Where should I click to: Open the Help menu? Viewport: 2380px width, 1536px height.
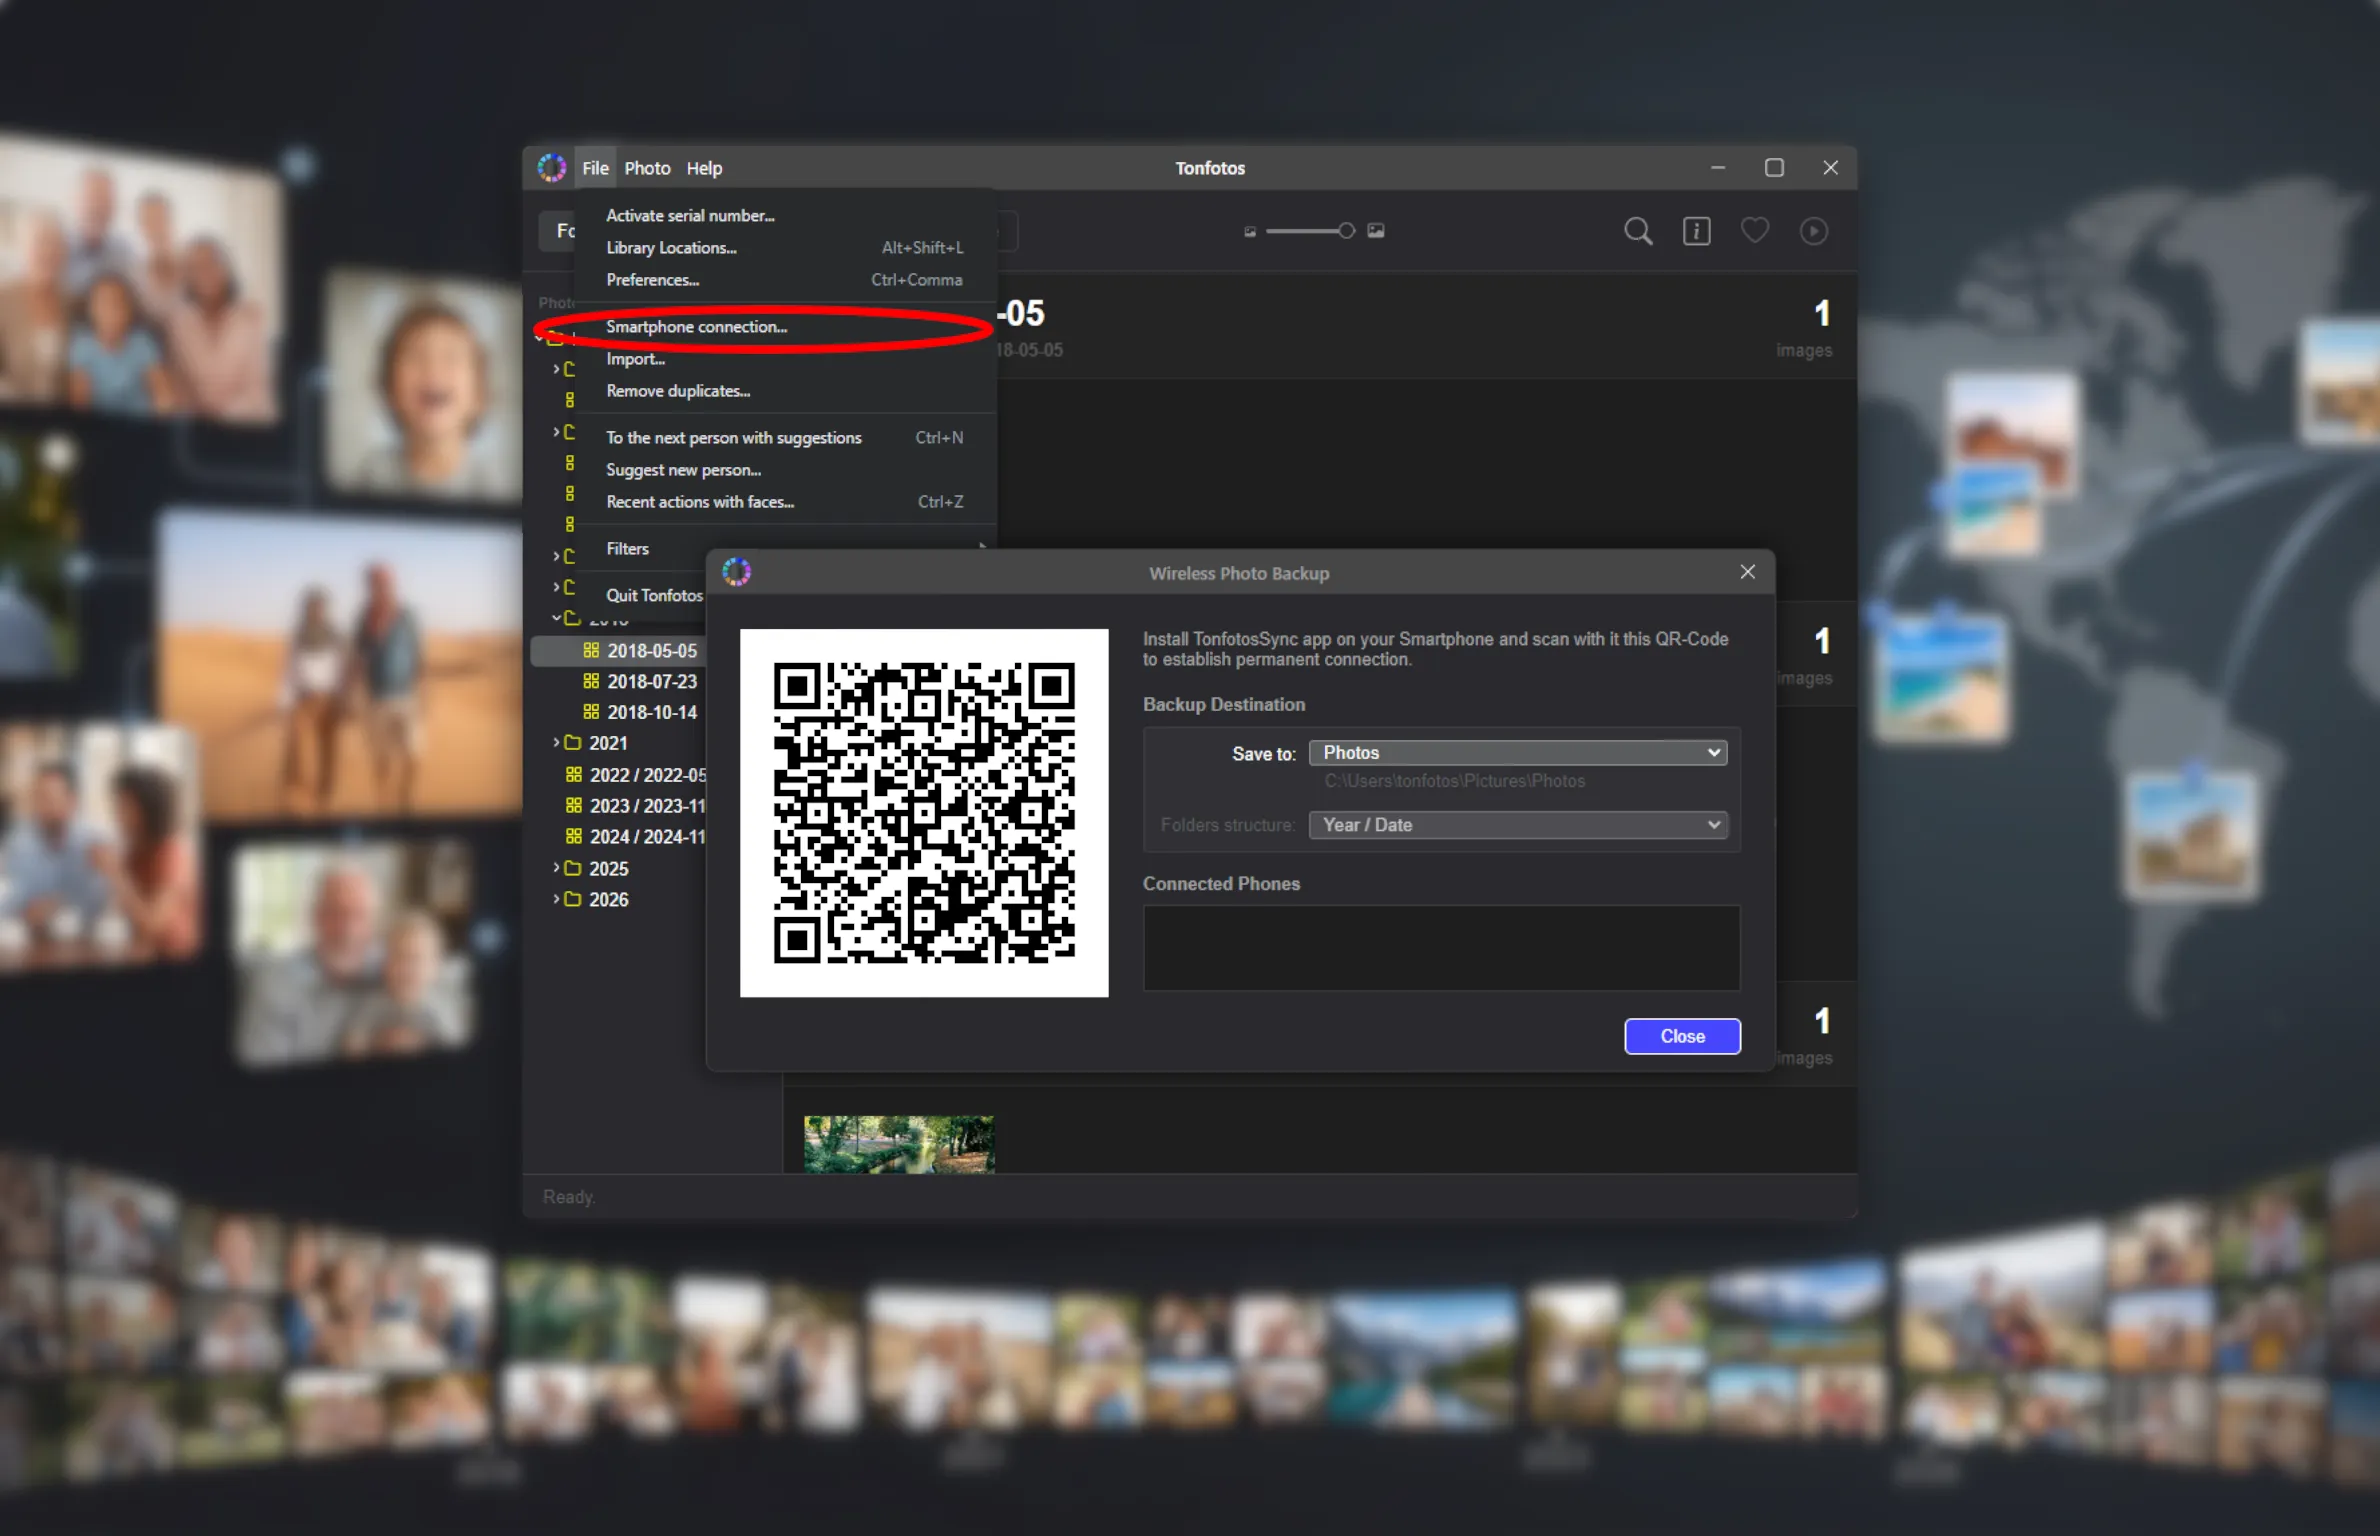tap(704, 168)
